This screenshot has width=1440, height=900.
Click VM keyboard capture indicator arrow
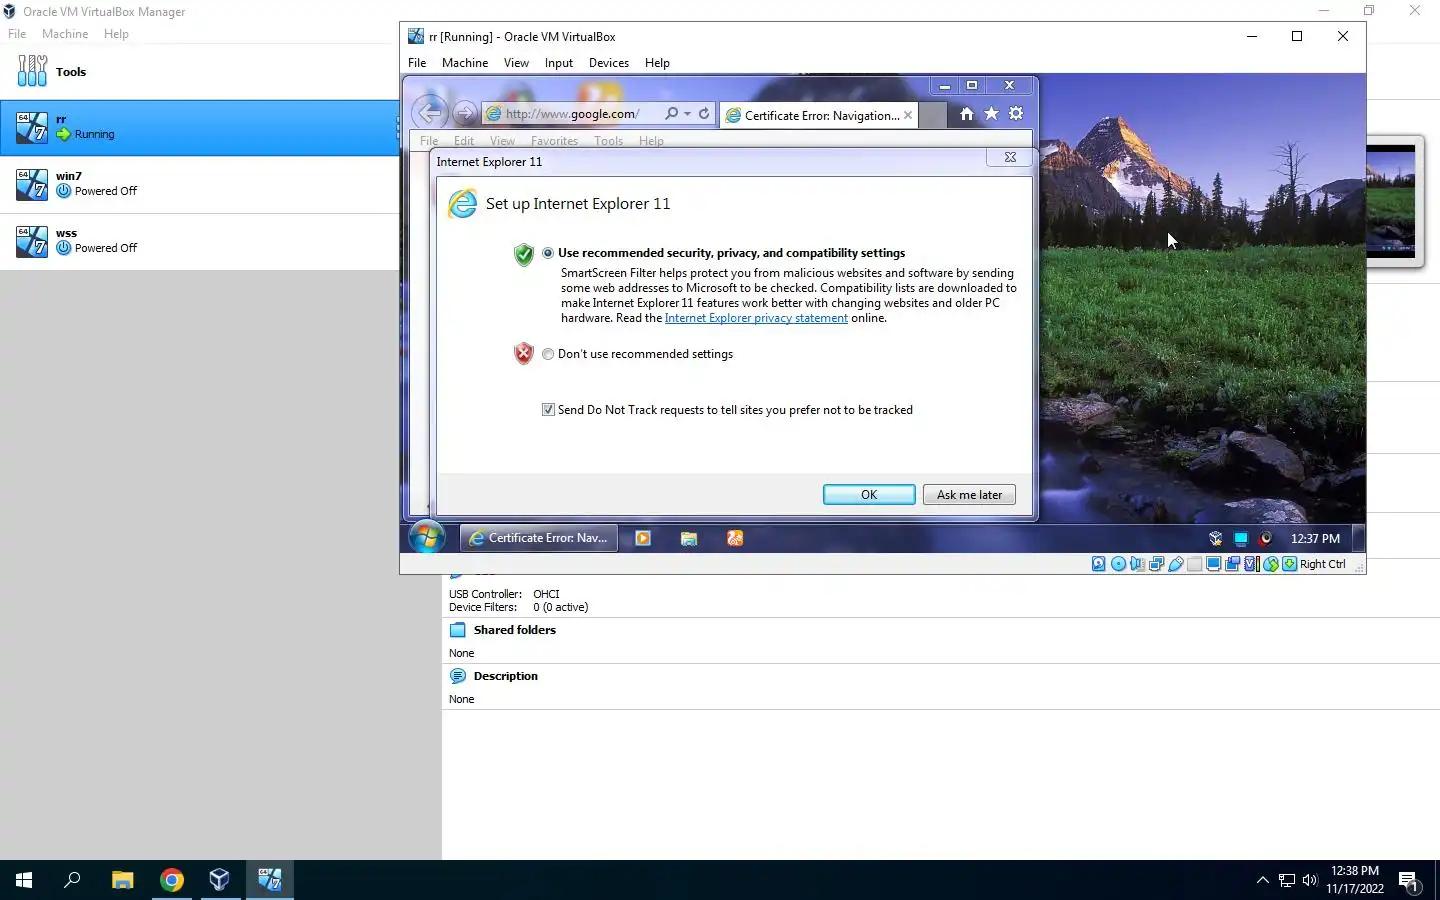pyautogui.click(x=1289, y=564)
